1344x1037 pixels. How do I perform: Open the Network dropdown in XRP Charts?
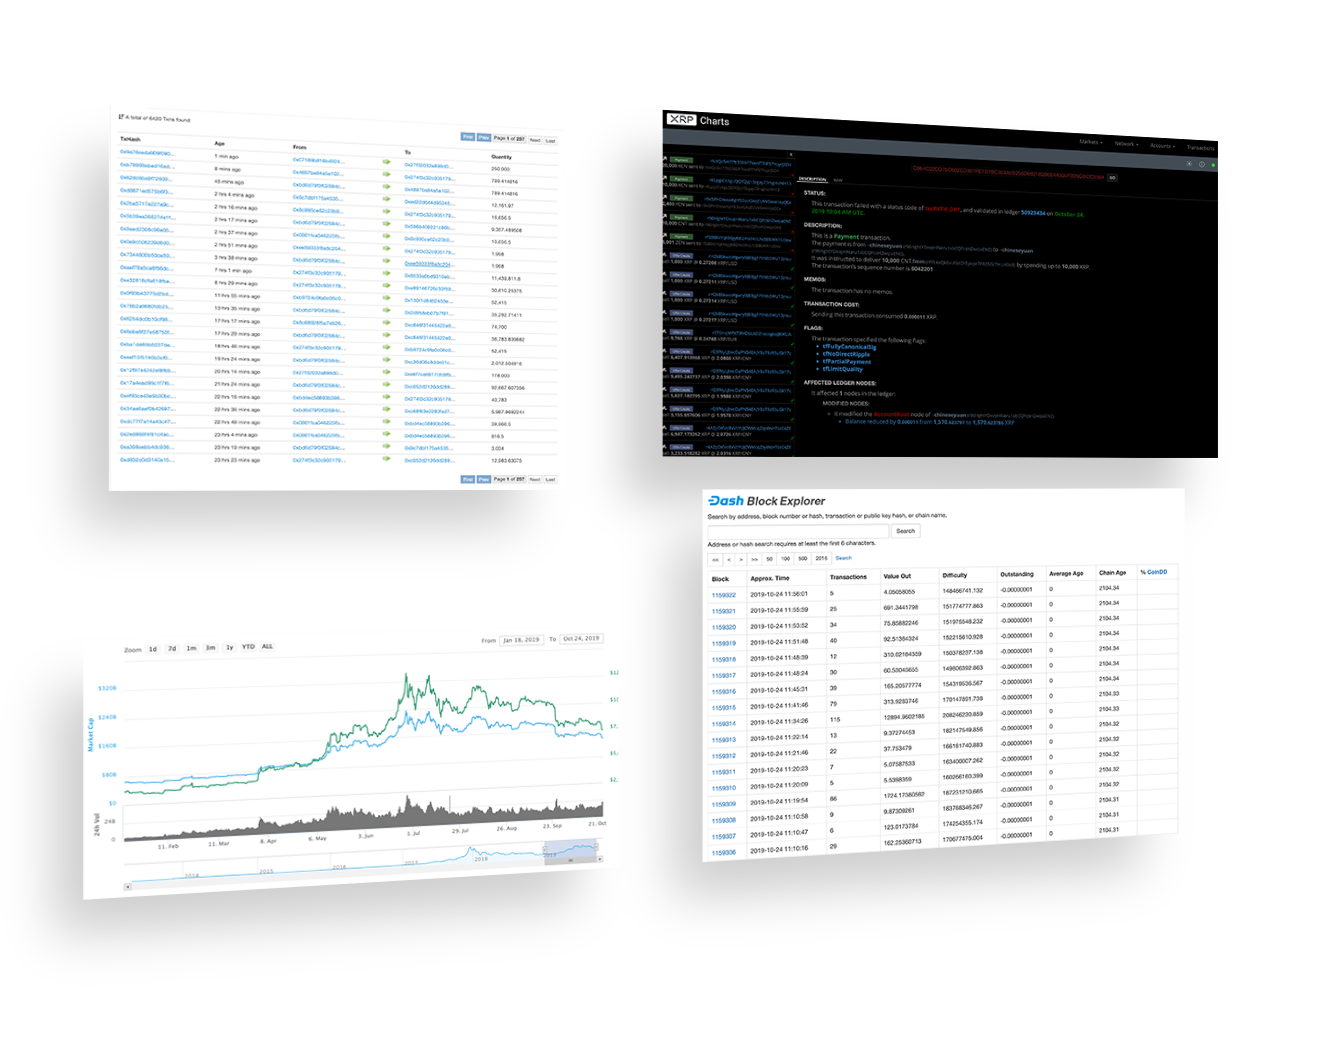tap(1126, 144)
